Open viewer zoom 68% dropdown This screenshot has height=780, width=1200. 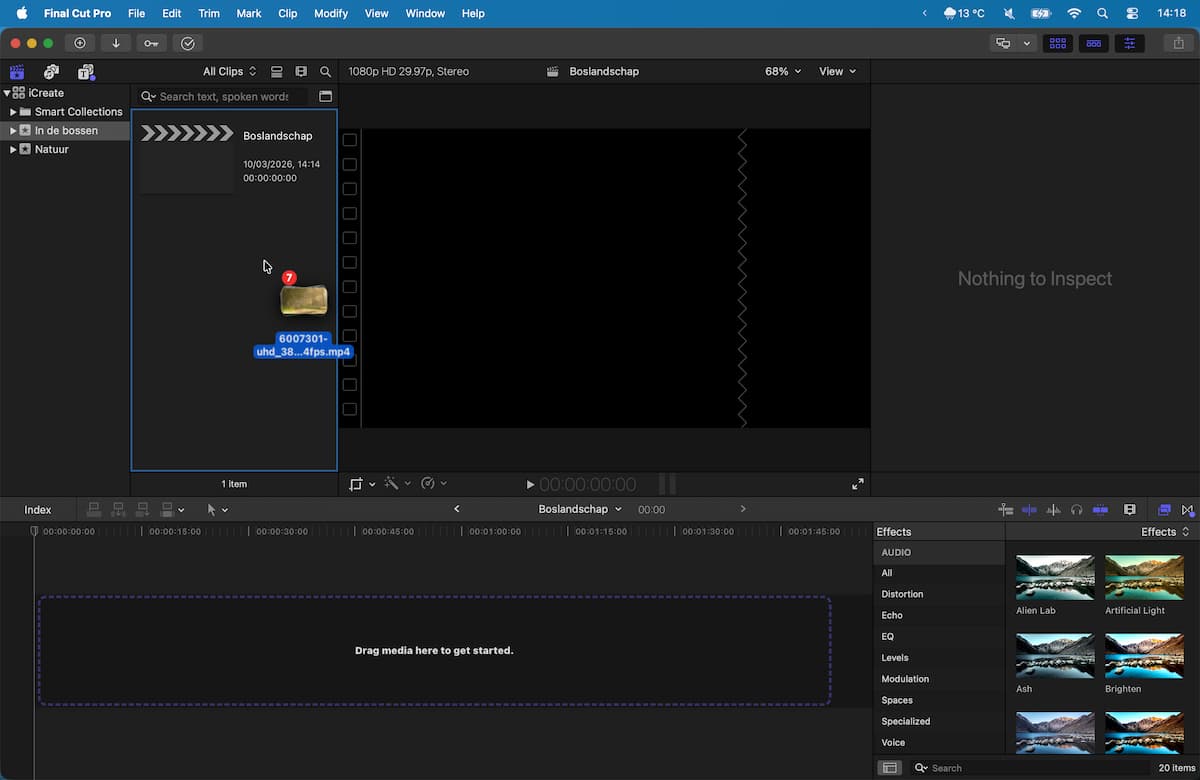pos(783,72)
